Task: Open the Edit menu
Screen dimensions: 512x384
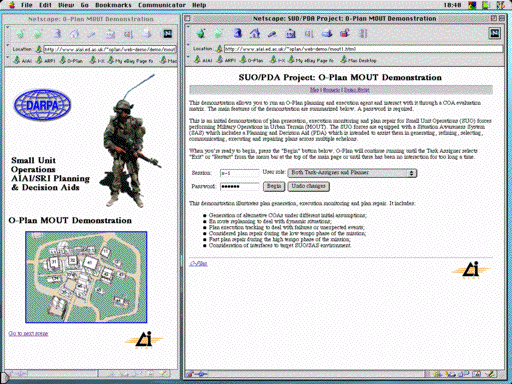Action: 45,5
